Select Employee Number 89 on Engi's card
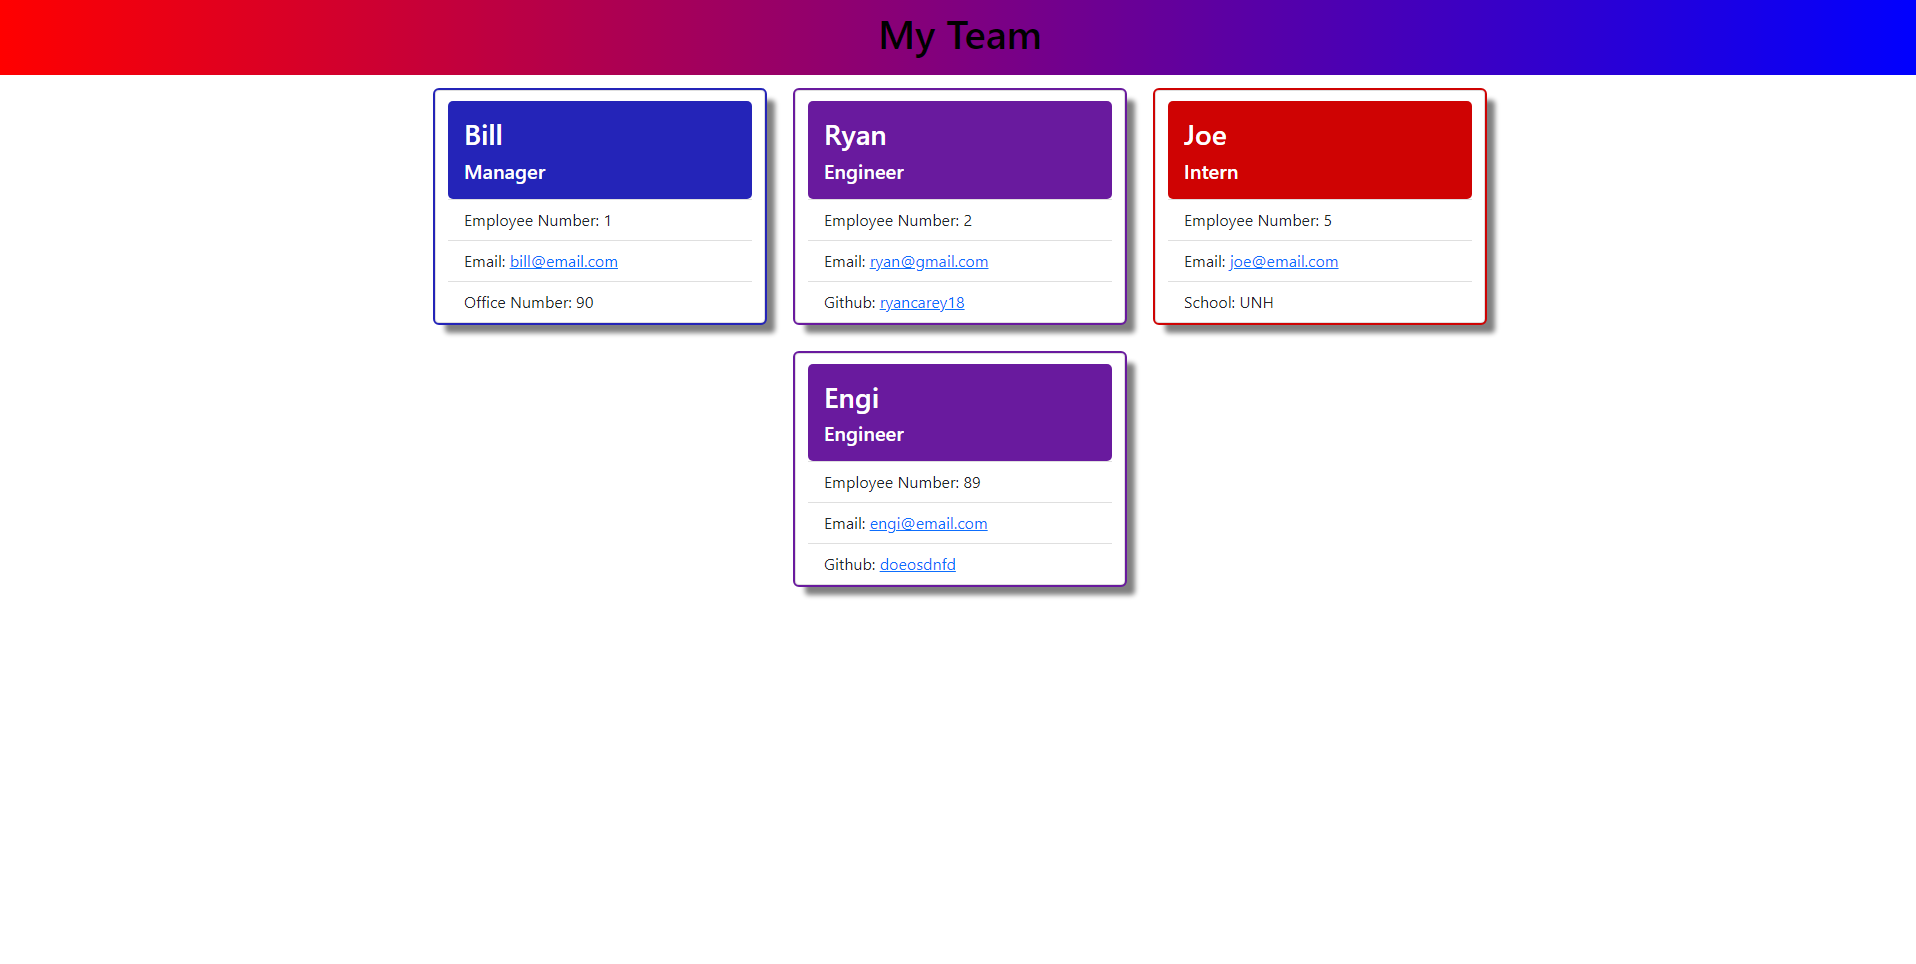The image size is (1916, 964). point(901,482)
